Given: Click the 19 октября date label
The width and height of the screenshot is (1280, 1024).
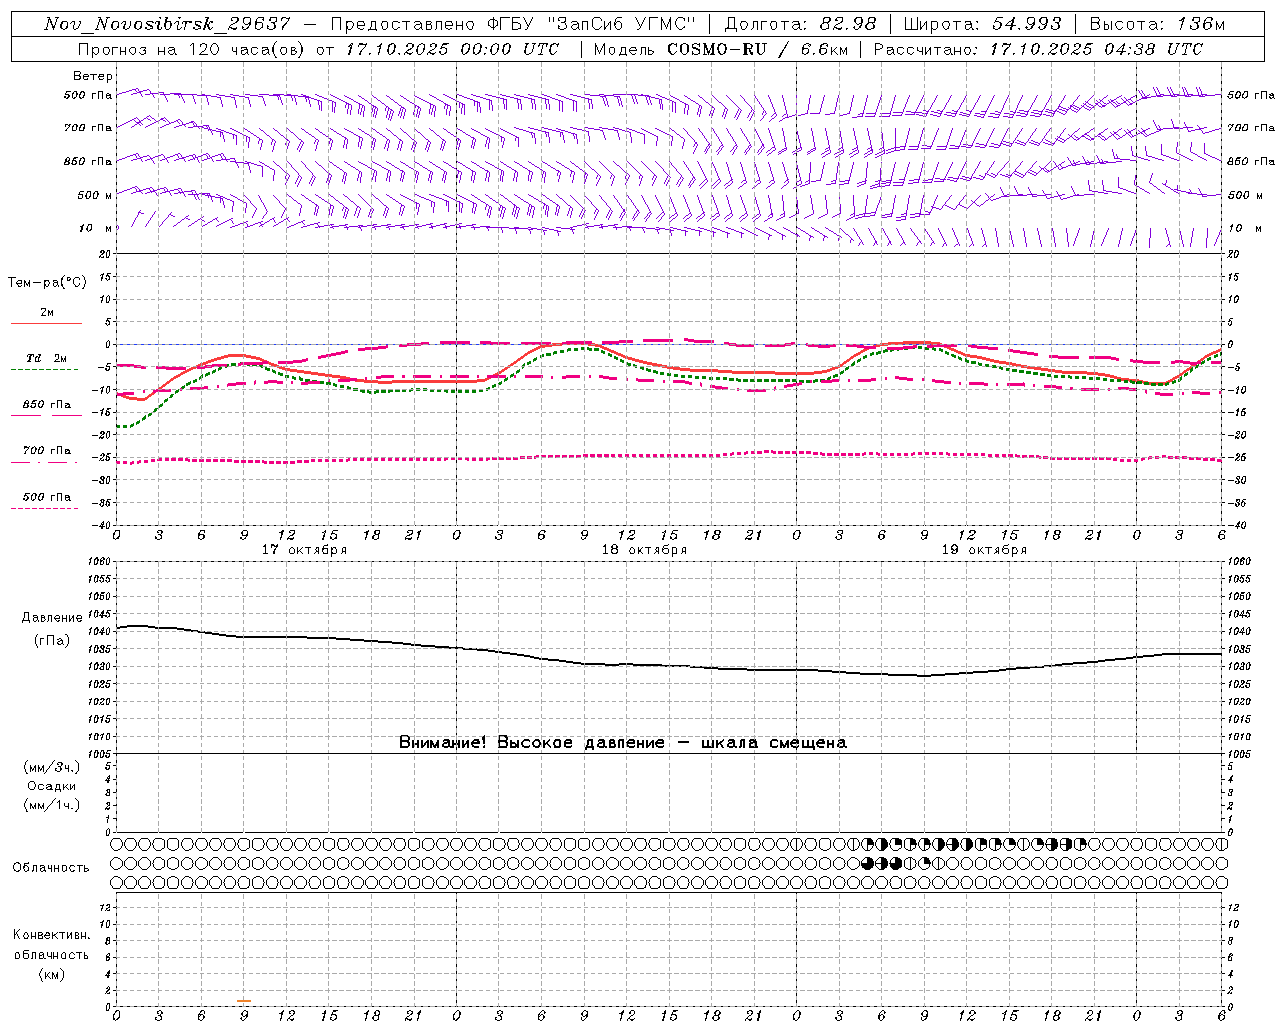Looking at the screenshot, I should [x=984, y=550].
